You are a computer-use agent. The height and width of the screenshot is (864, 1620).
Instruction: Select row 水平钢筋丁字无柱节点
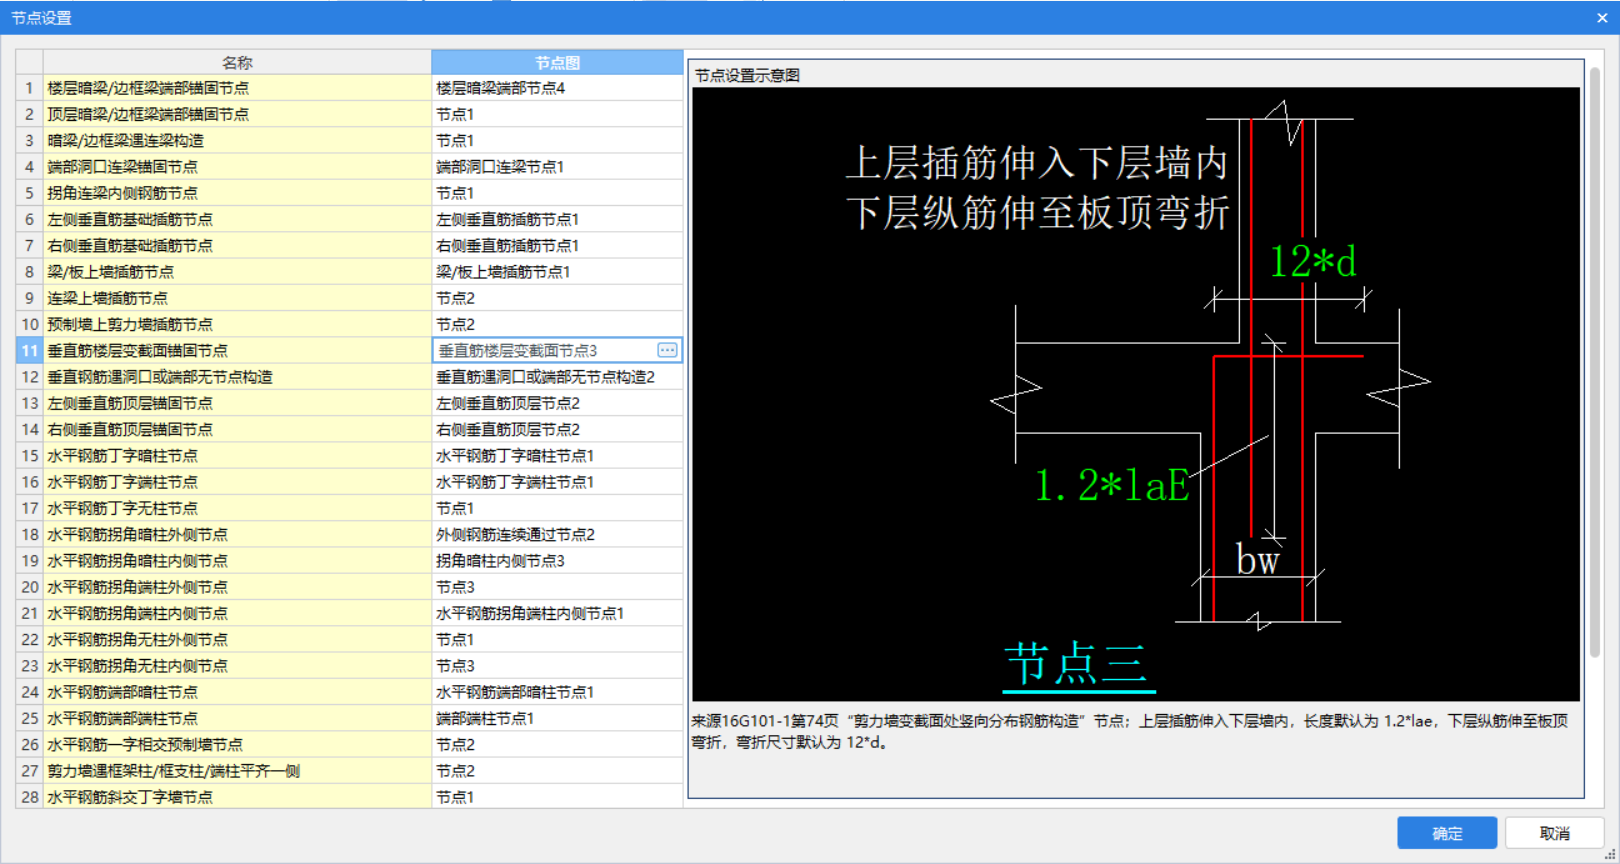tap(237, 508)
